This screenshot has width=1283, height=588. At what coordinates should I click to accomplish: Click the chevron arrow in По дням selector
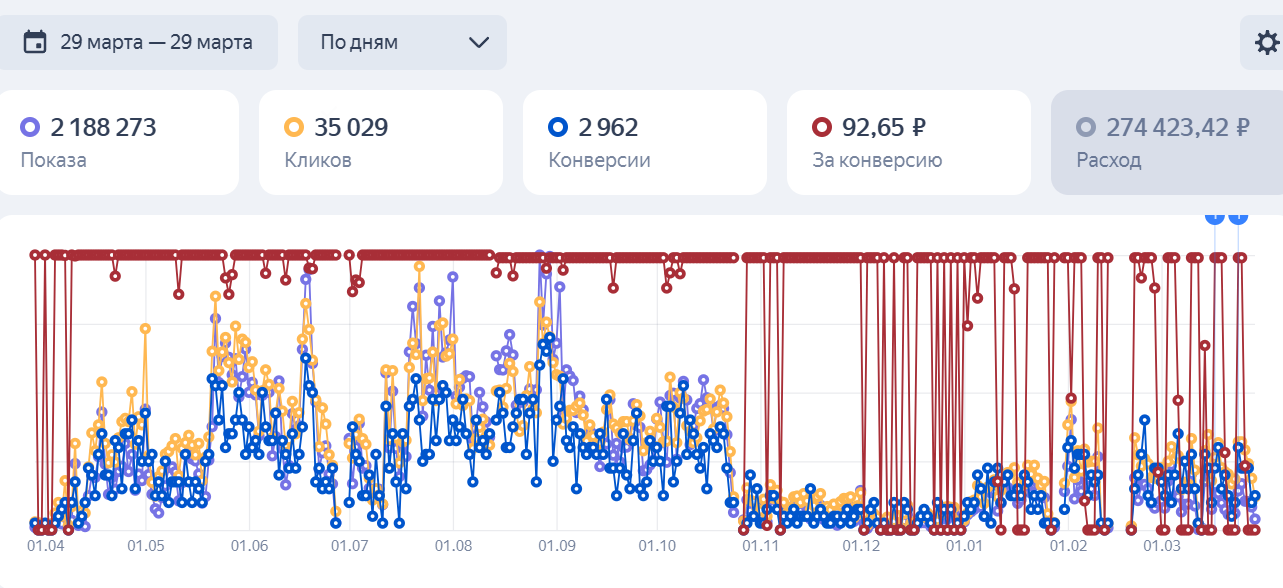[479, 42]
